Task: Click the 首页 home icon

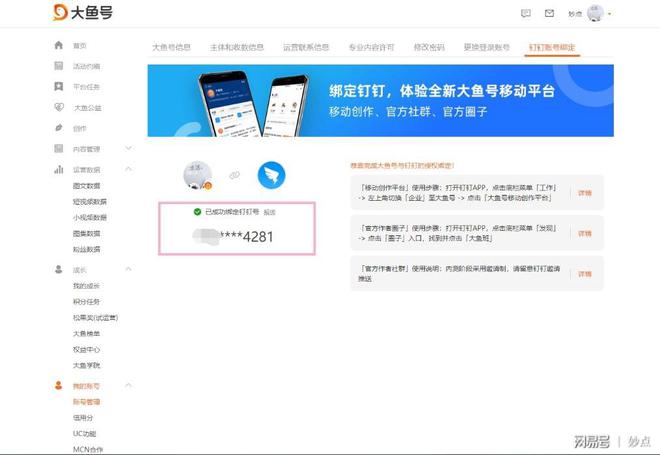Action: [59, 45]
